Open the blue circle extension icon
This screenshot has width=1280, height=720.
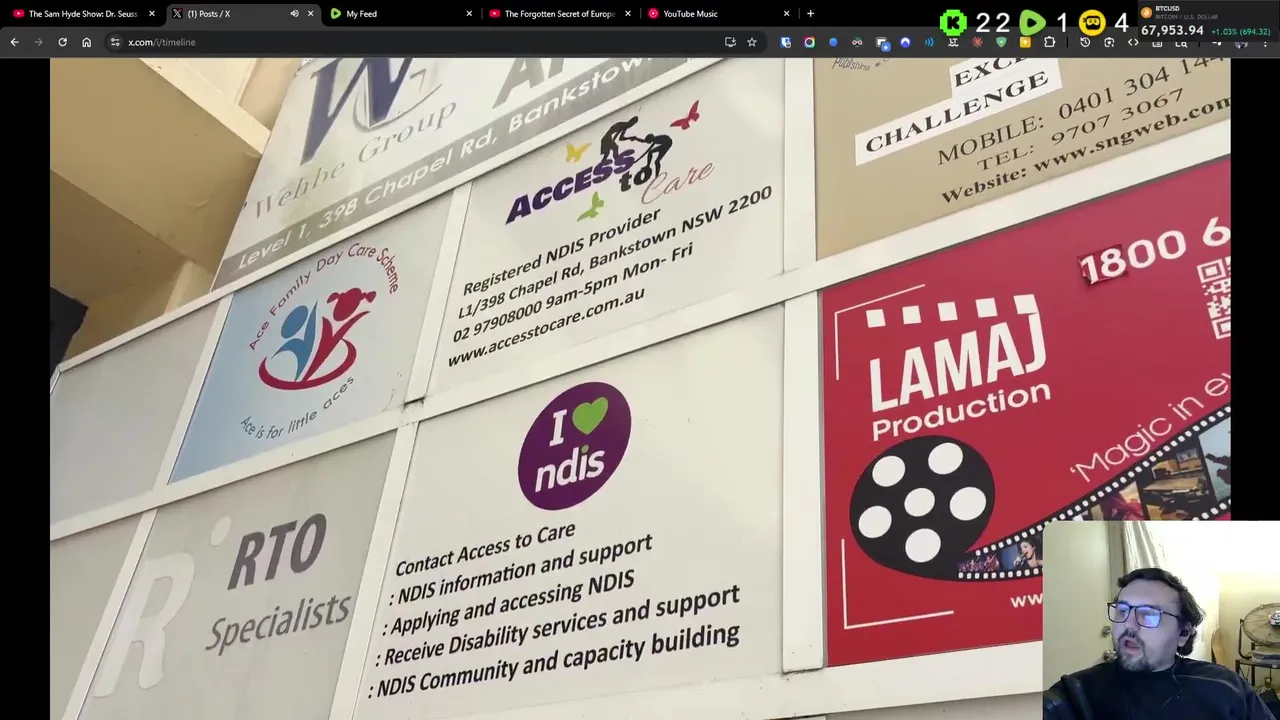coord(833,42)
